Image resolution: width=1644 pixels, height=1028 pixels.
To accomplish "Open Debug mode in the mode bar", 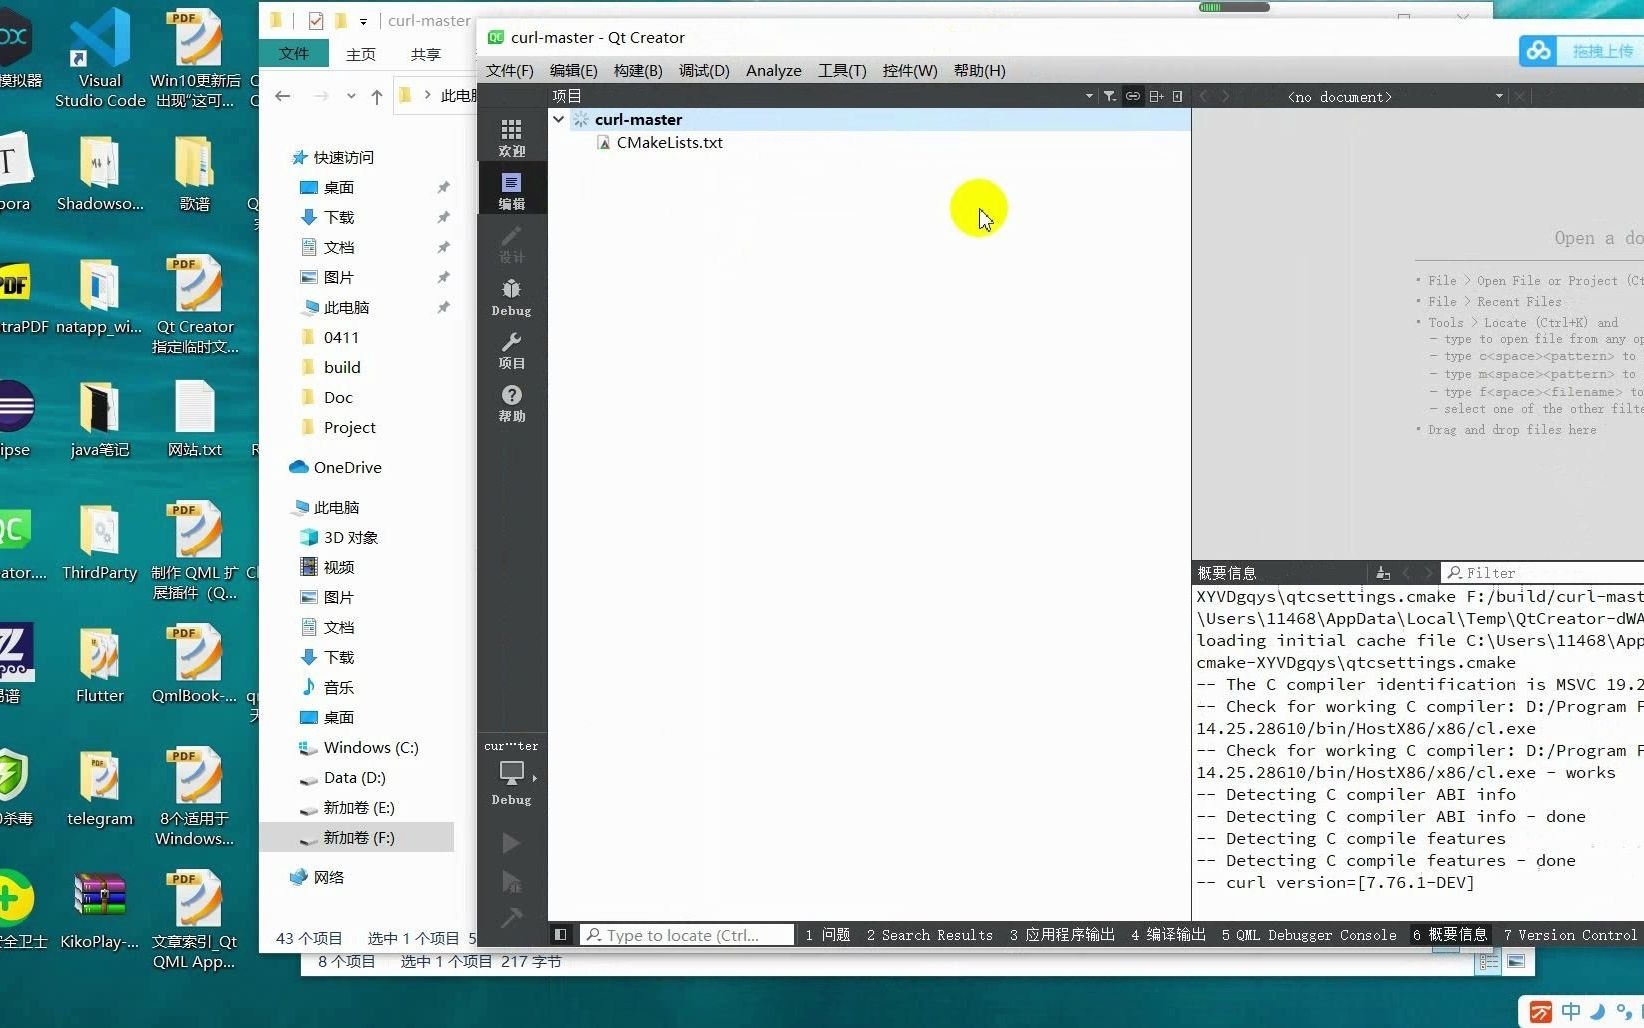I will (511, 297).
